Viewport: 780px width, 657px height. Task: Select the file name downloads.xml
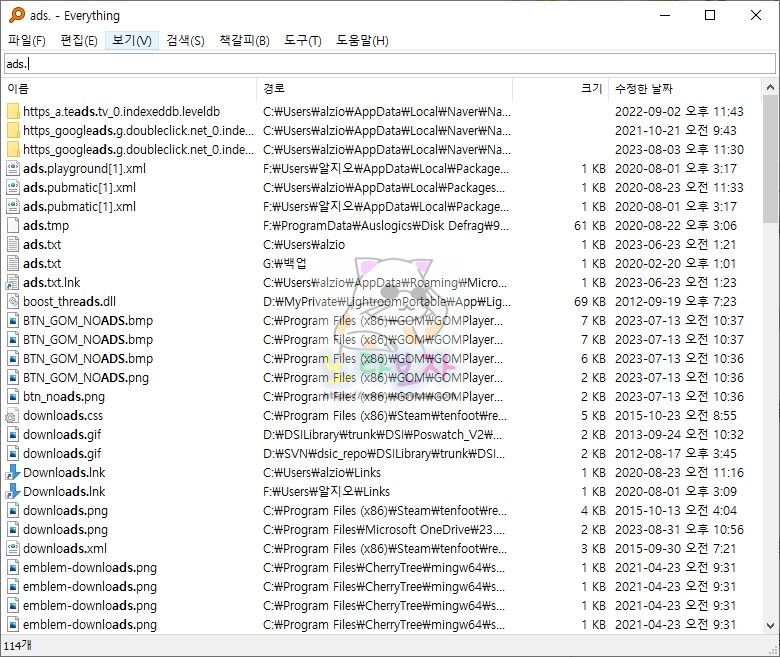pos(65,549)
